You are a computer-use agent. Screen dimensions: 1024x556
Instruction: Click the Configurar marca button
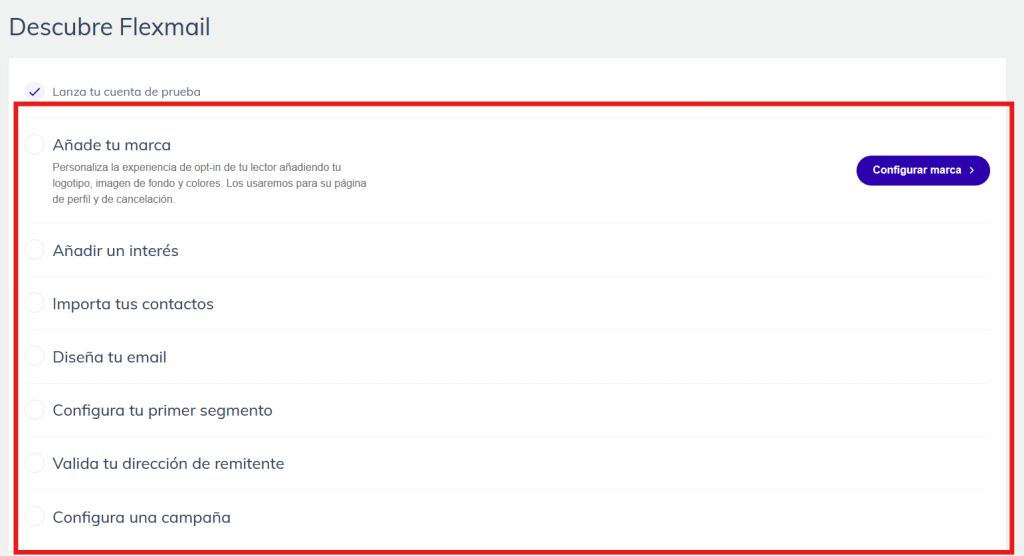[923, 171]
